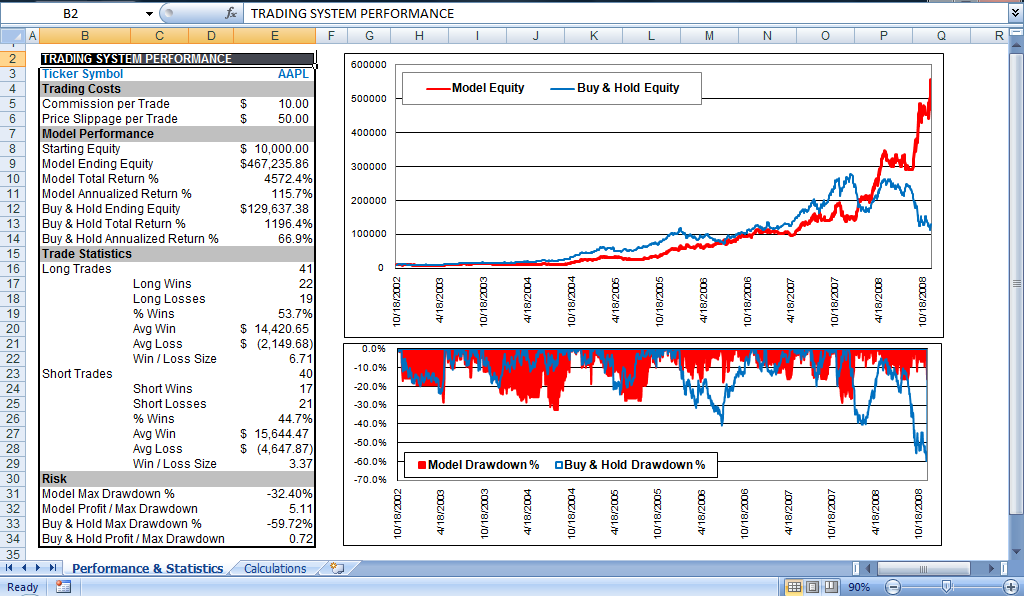Click the next sheet navigation arrow
The image size is (1024, 596).
tap(38, 568)
